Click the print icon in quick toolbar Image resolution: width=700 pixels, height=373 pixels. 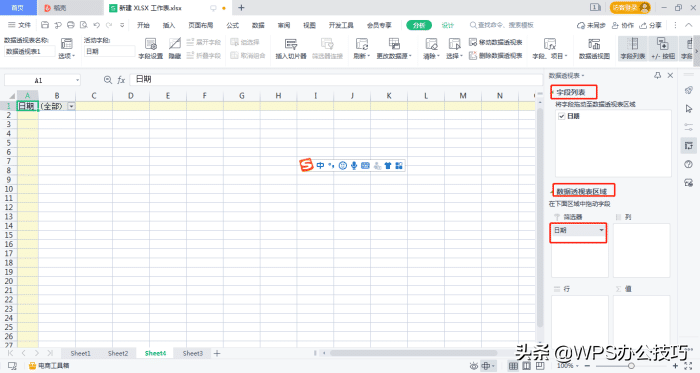click(71, 25)
